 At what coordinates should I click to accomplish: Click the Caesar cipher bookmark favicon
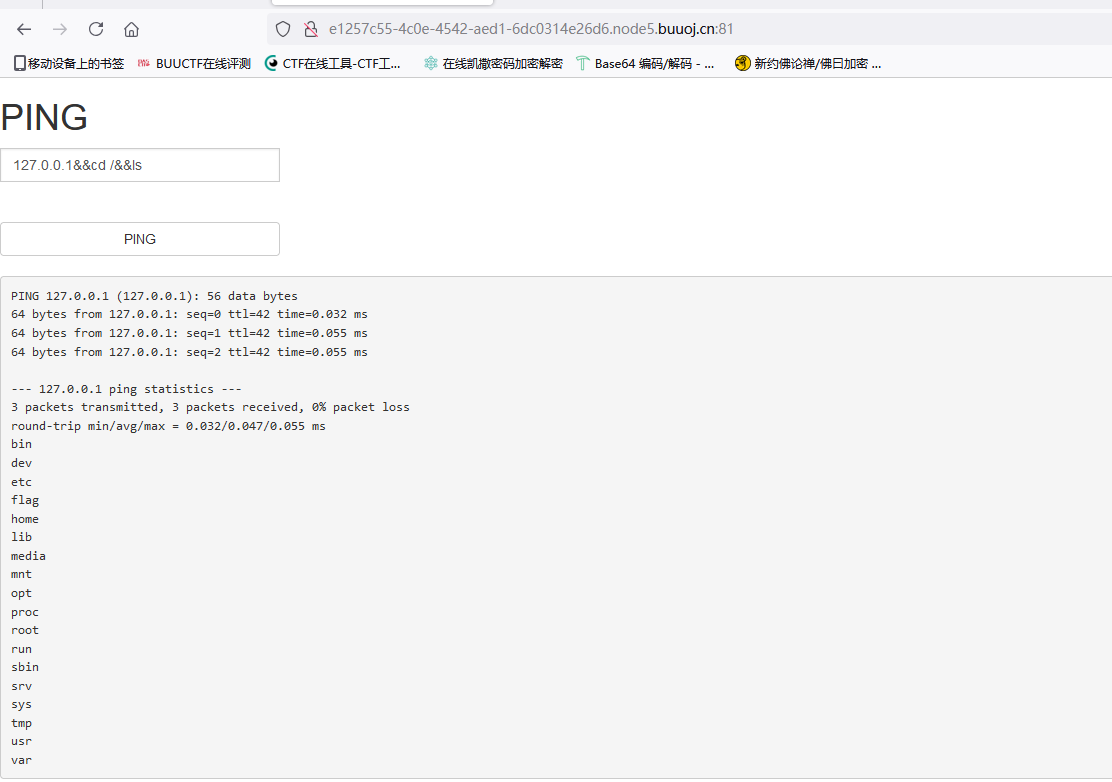430,64
